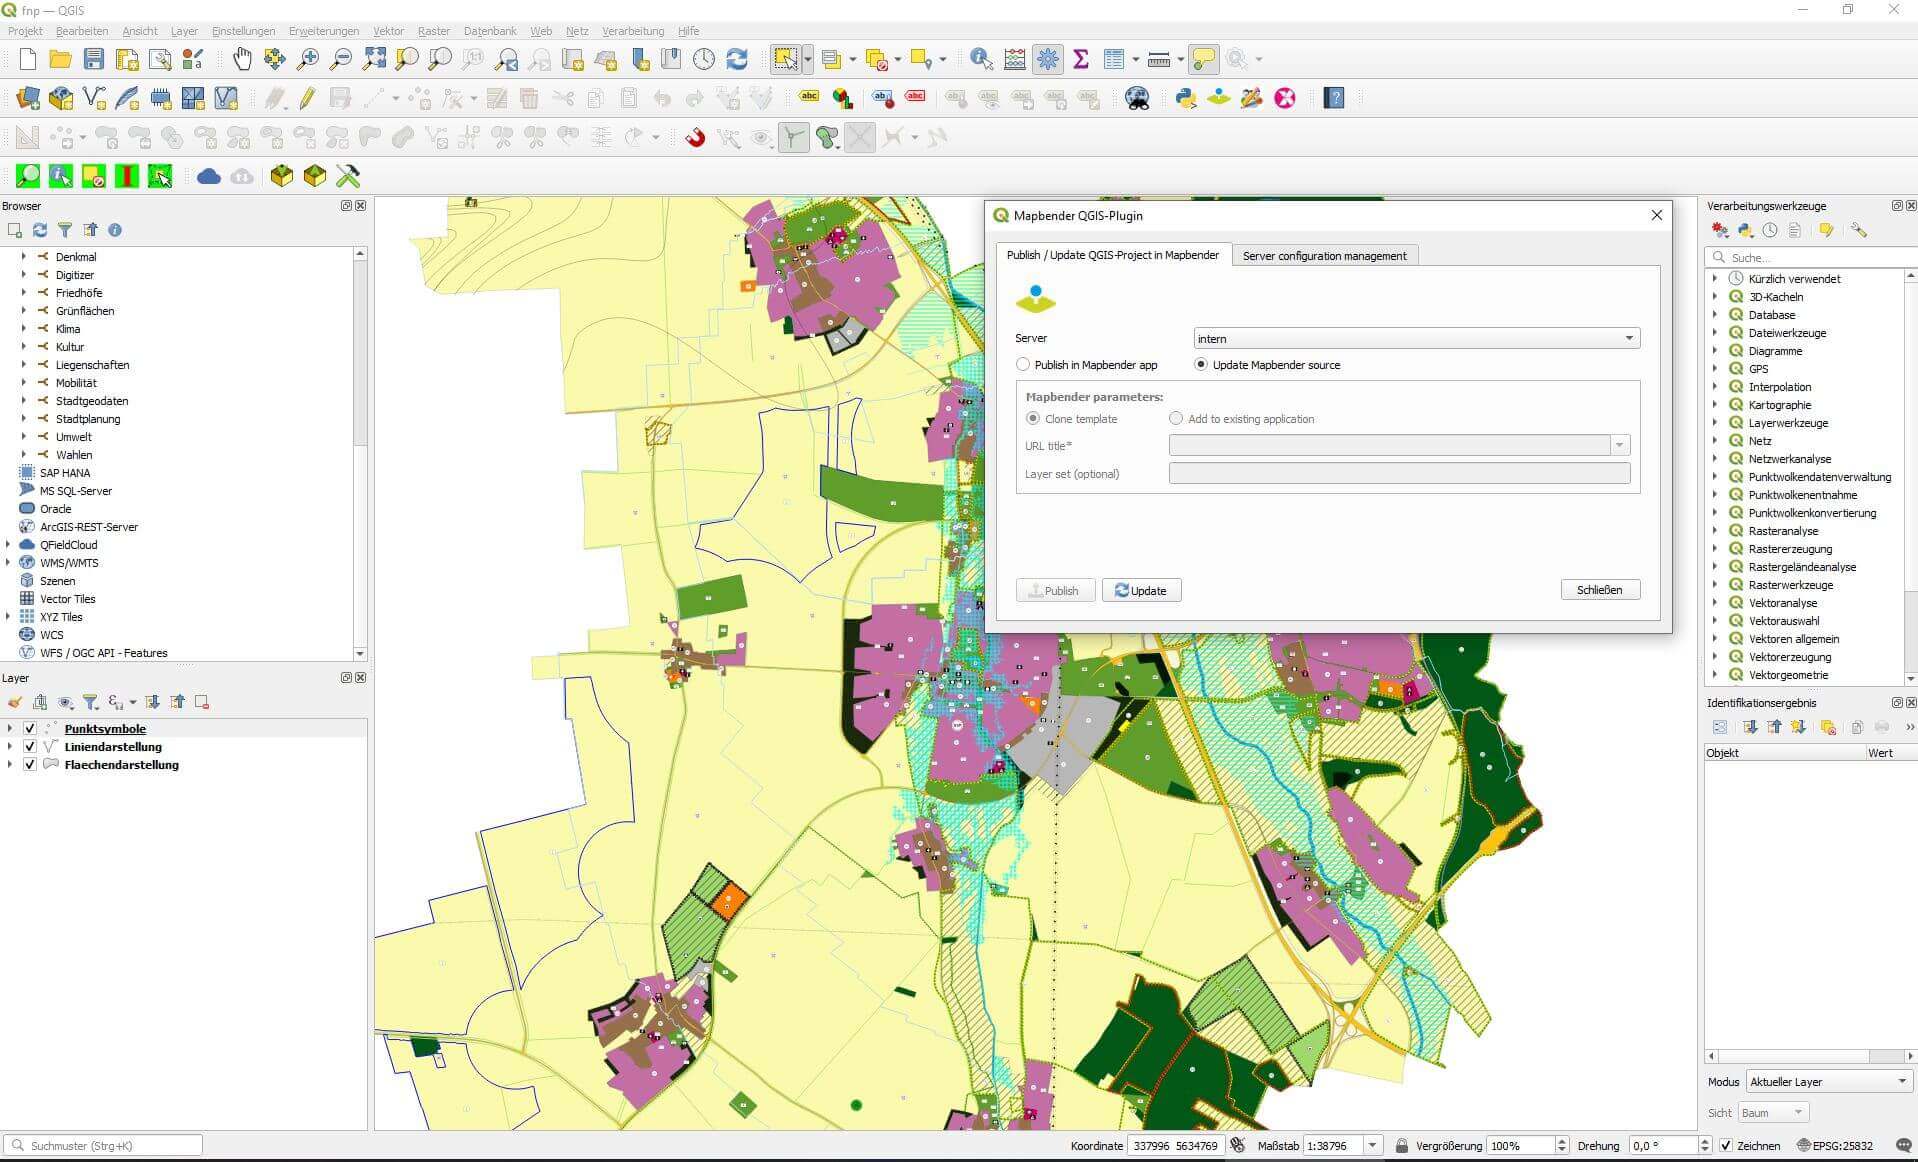This screenshot has height=1162, width=1918.
Task: Open the Processing Toolbox via gear icon
Action: tap(1046, 59)
